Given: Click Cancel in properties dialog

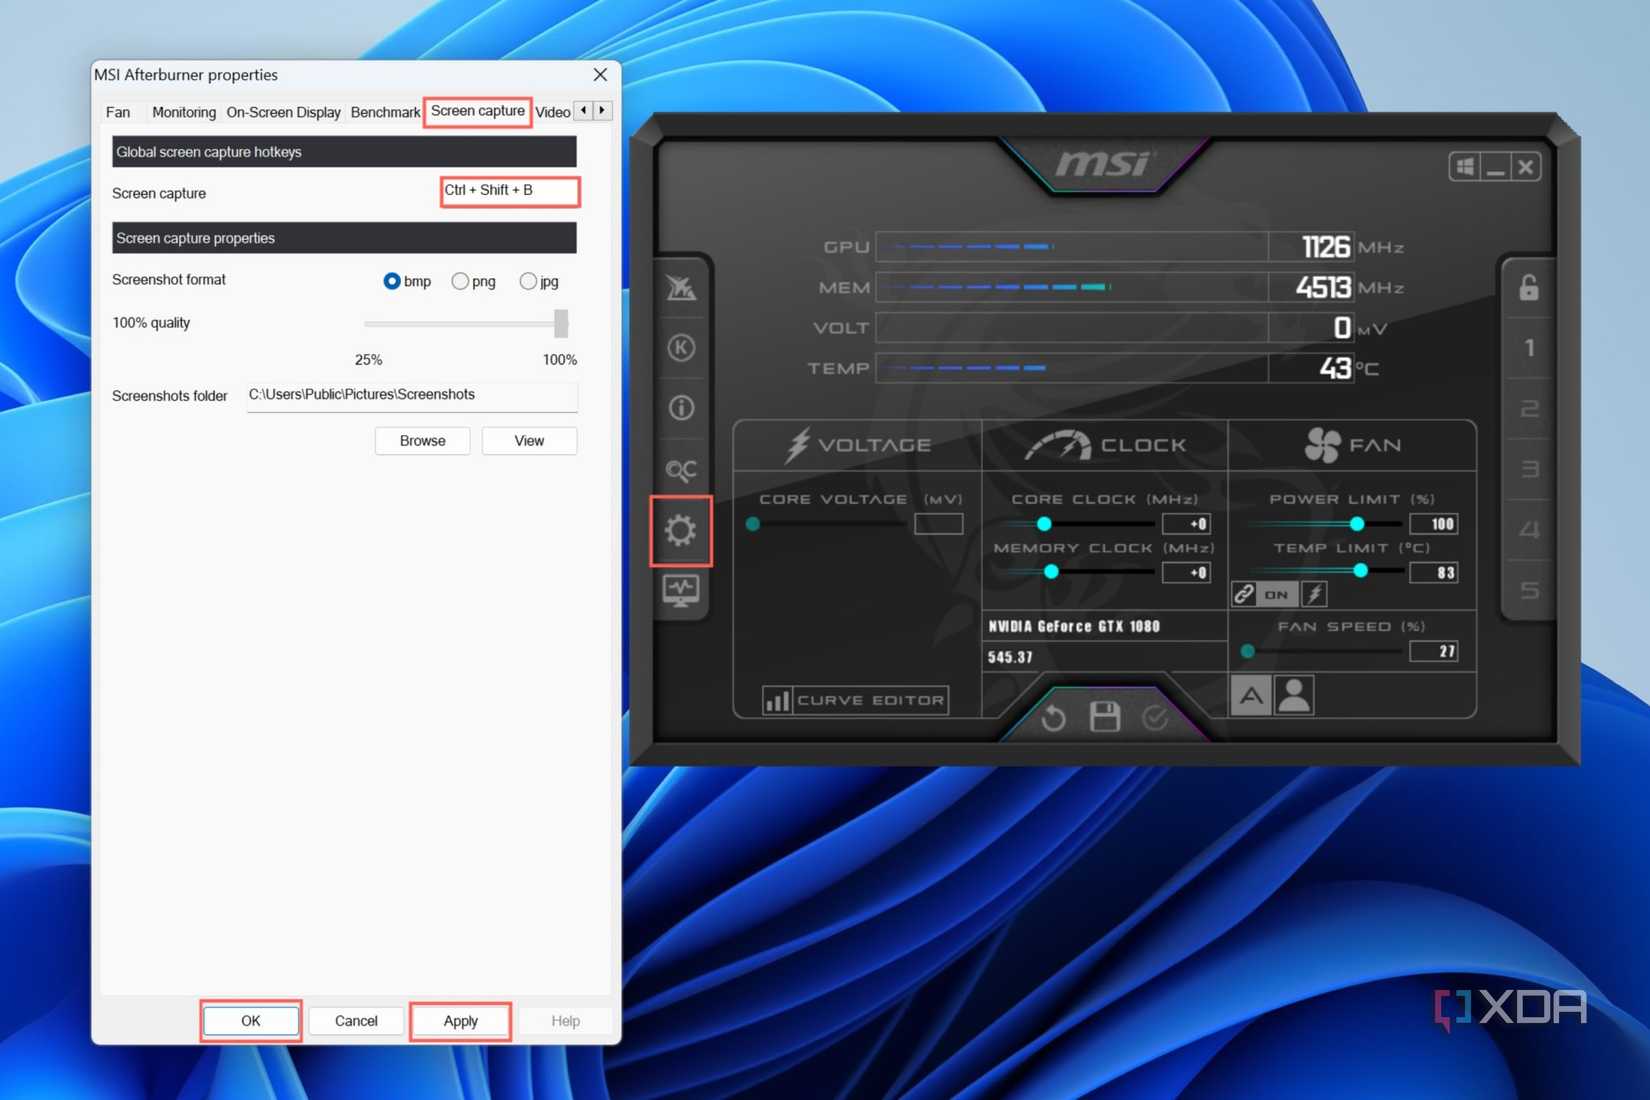Looking at the screenshot, I should [356, 1021].
